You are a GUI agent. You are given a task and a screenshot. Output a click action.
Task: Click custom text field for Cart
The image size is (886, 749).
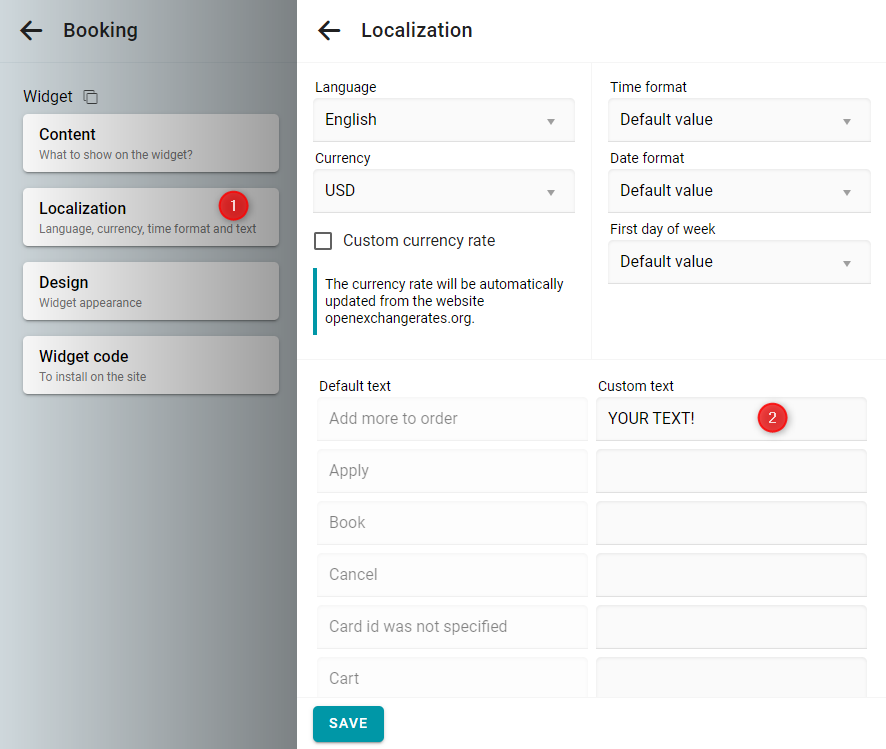click(x=731, y=678)
